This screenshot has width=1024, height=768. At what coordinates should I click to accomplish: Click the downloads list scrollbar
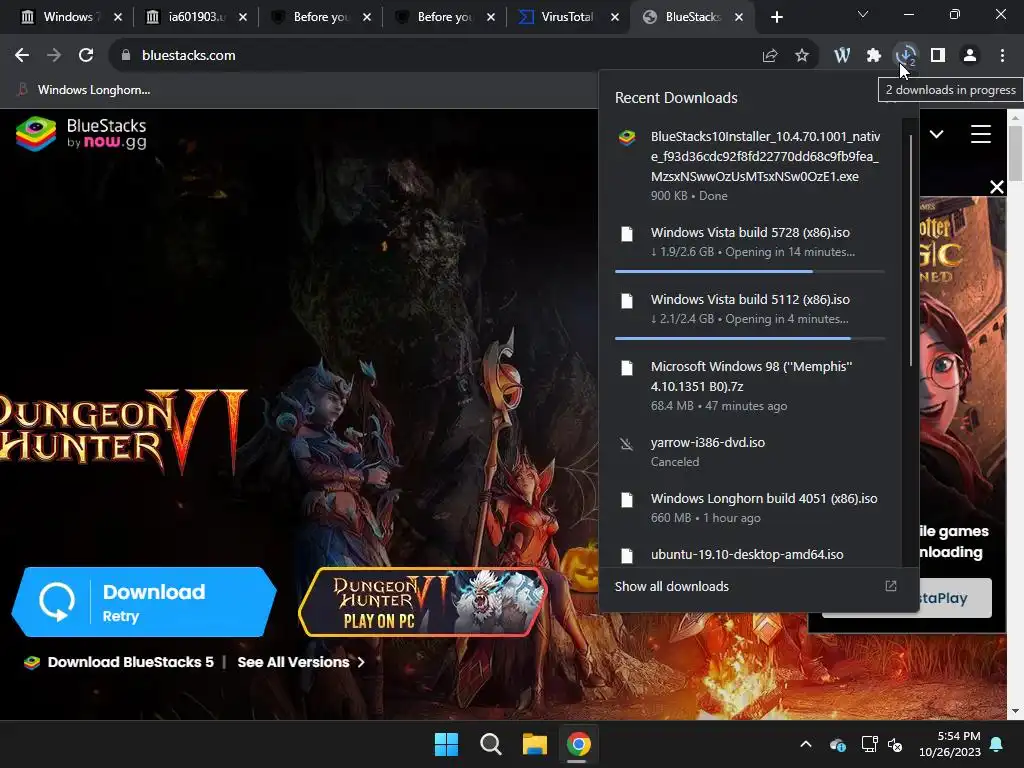coord(910,250)
